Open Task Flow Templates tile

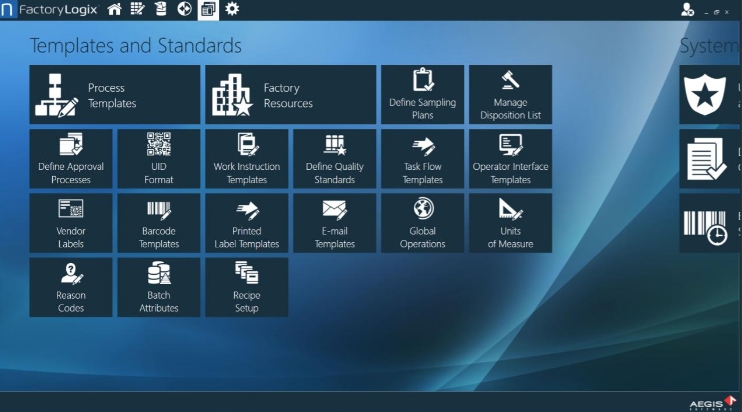pyautogui.click(x=423, y=159)
